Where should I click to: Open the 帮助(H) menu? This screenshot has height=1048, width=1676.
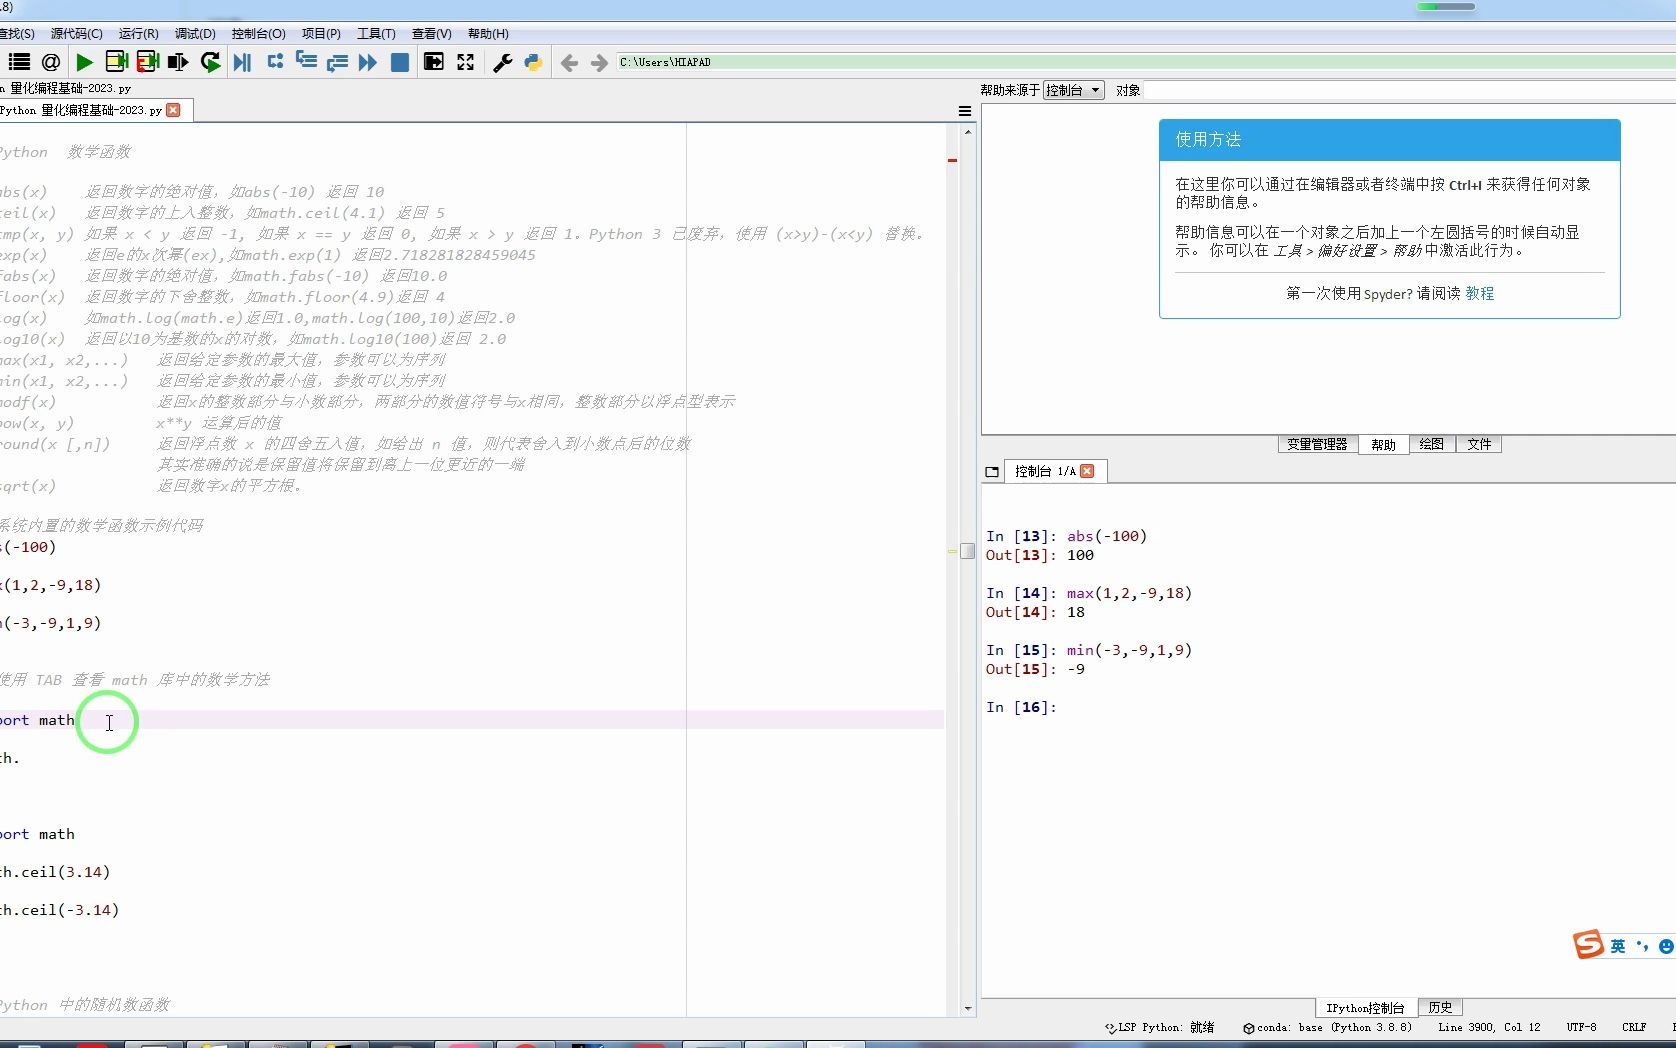tap(488, 34)
